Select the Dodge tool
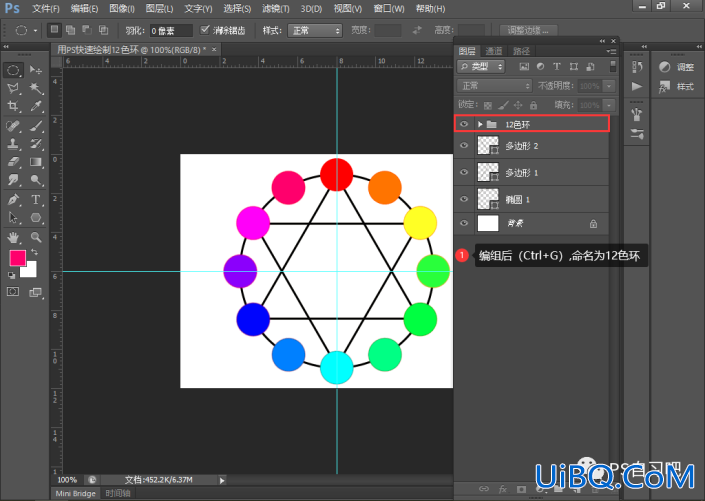This screenshot has width=705, height=501. (x=36, y=180)
